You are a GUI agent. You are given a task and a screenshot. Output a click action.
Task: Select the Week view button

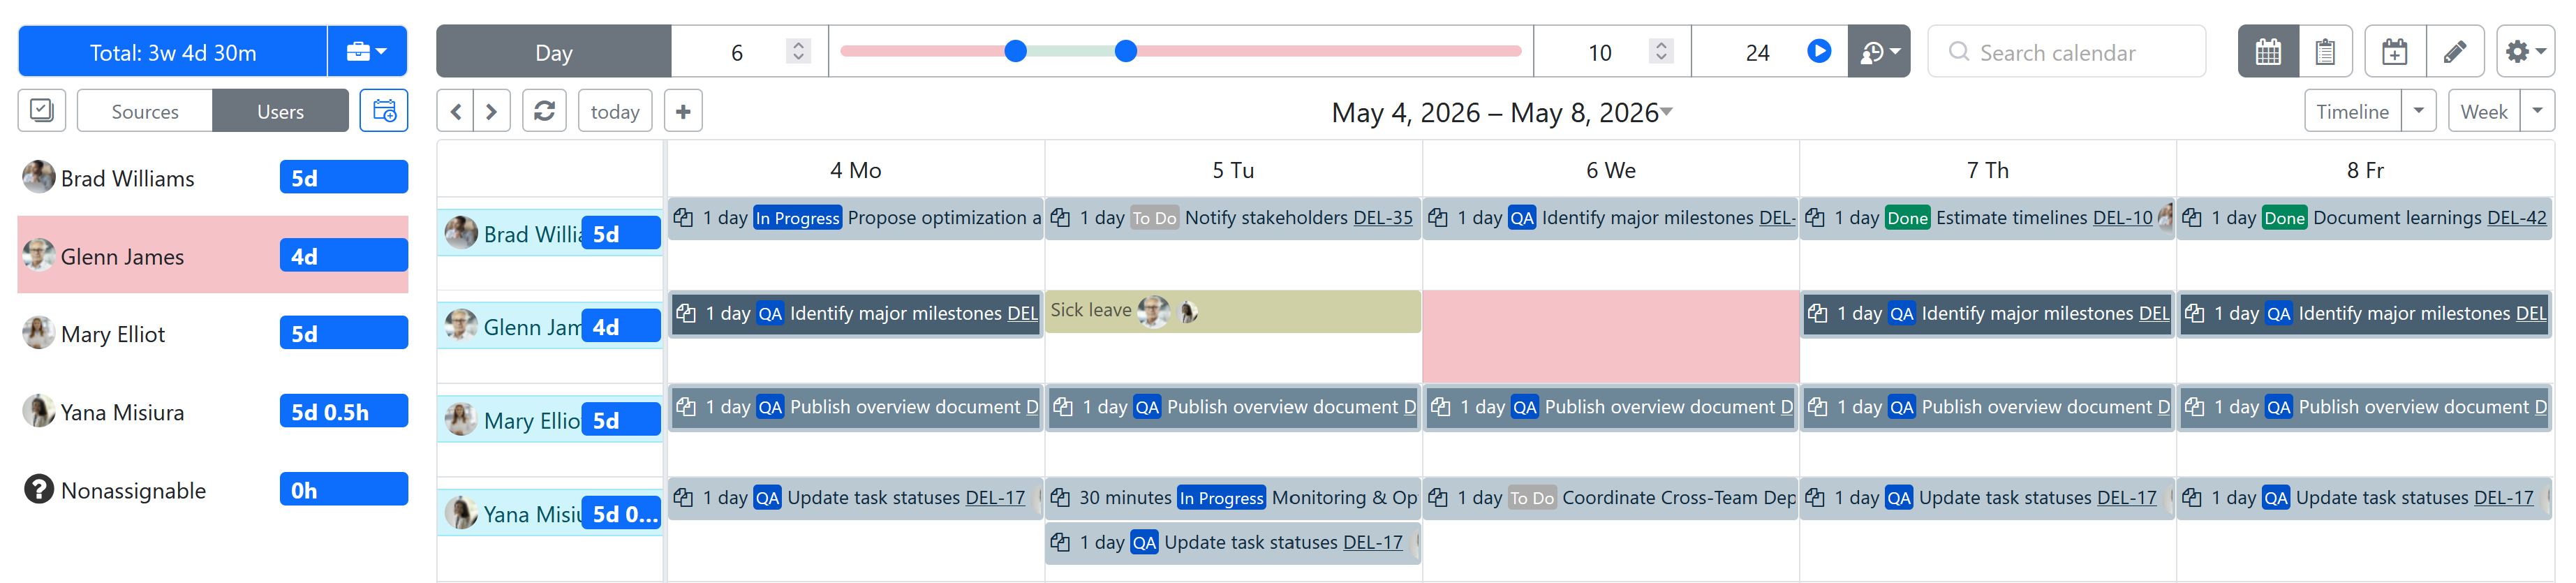click(2483, 111)
